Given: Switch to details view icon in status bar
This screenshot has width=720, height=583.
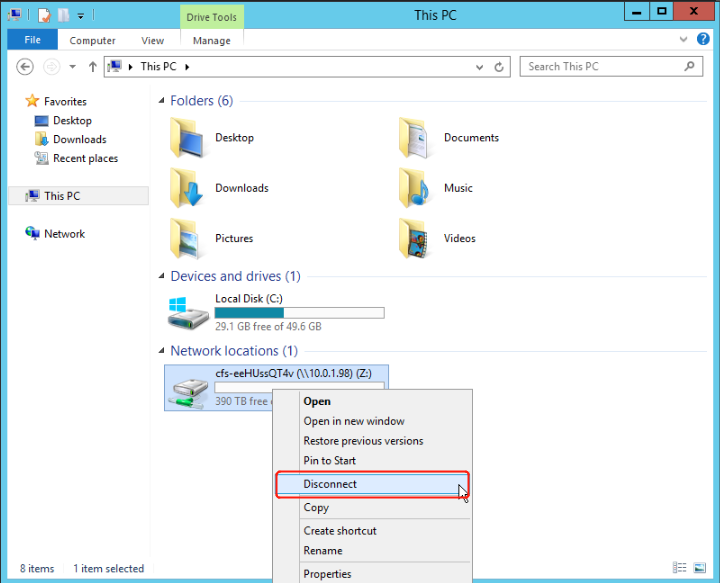Looking at the screenshot, I should pyautogui.click(x=680, y=568).
